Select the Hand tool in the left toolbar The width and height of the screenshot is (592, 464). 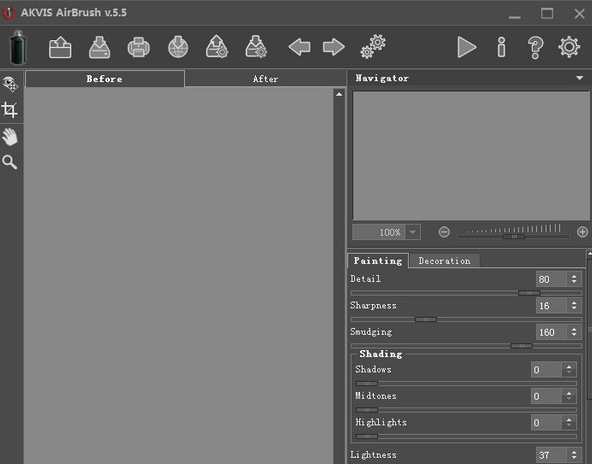(10, 137)
